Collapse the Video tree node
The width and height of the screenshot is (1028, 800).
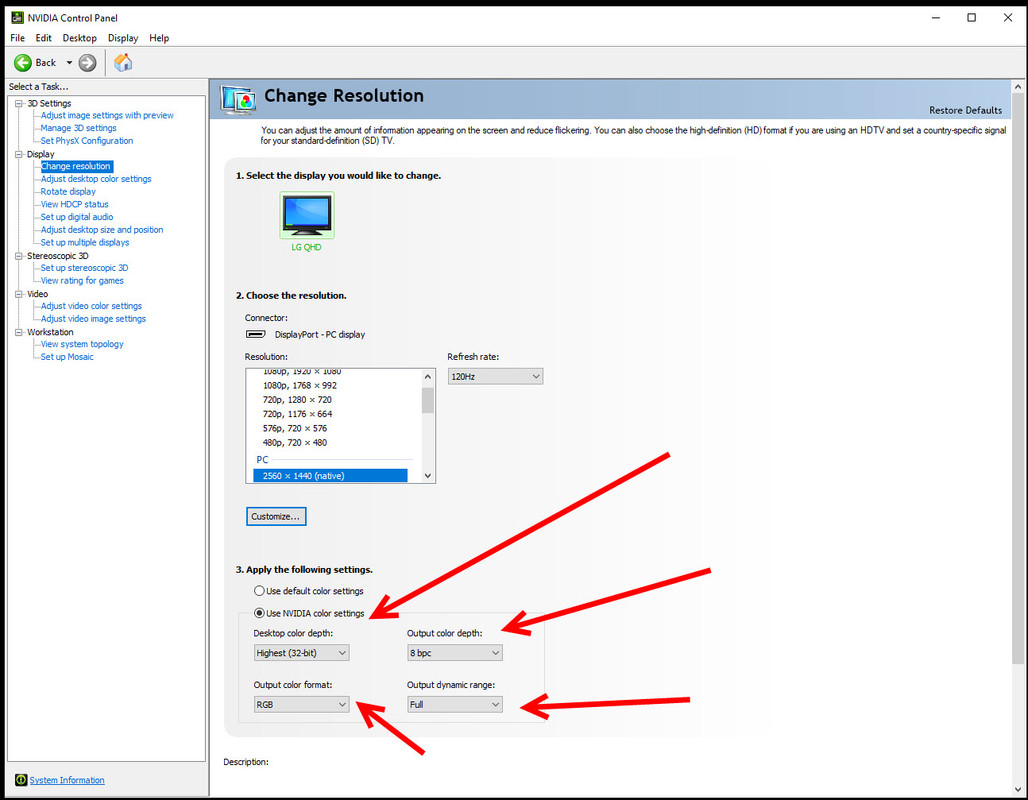[x=19, y=294]
